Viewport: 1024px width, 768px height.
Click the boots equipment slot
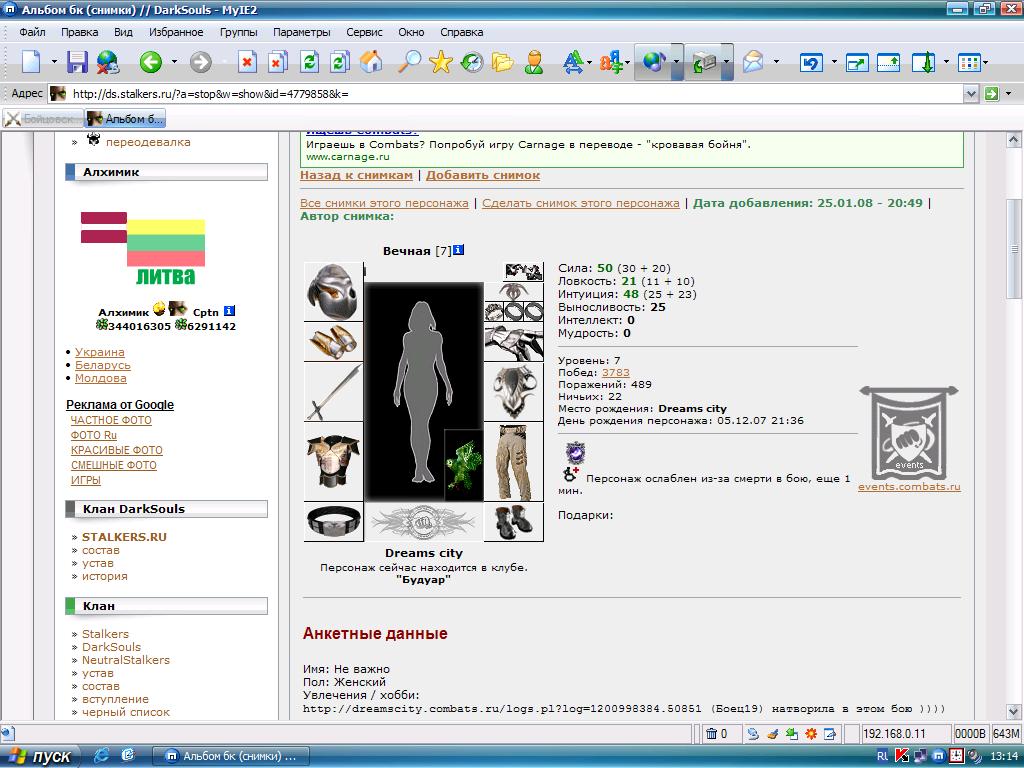click(x=513, y=521)
